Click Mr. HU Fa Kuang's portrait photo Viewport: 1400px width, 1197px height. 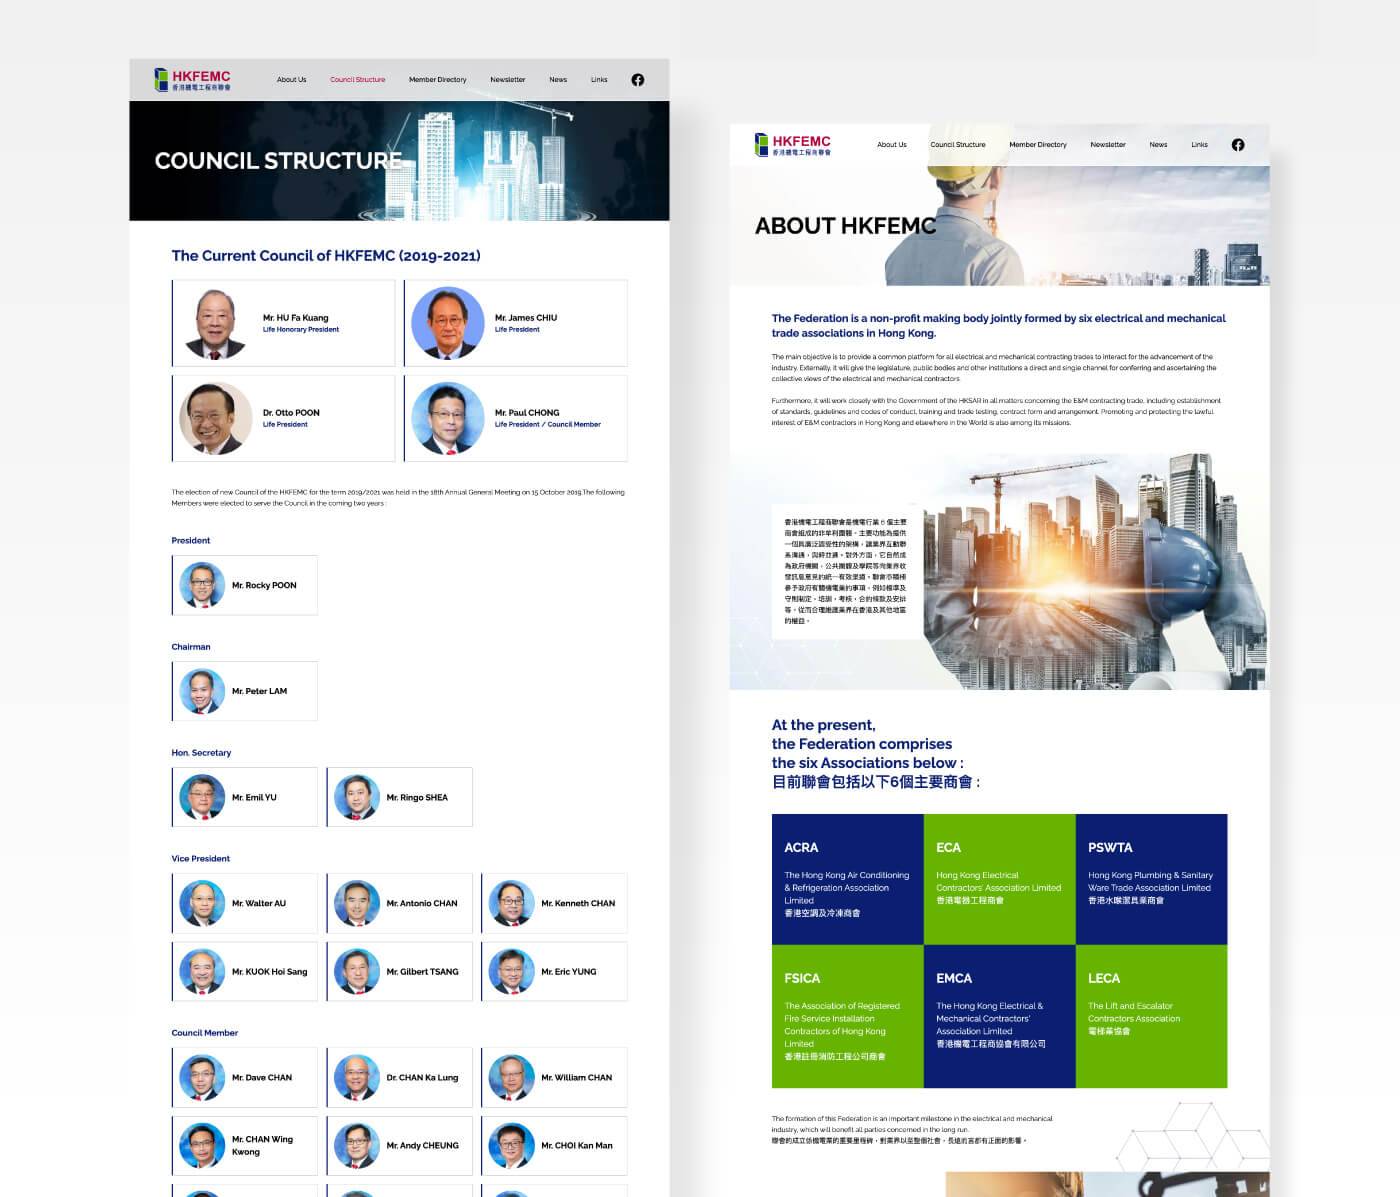tap(214, 323)
